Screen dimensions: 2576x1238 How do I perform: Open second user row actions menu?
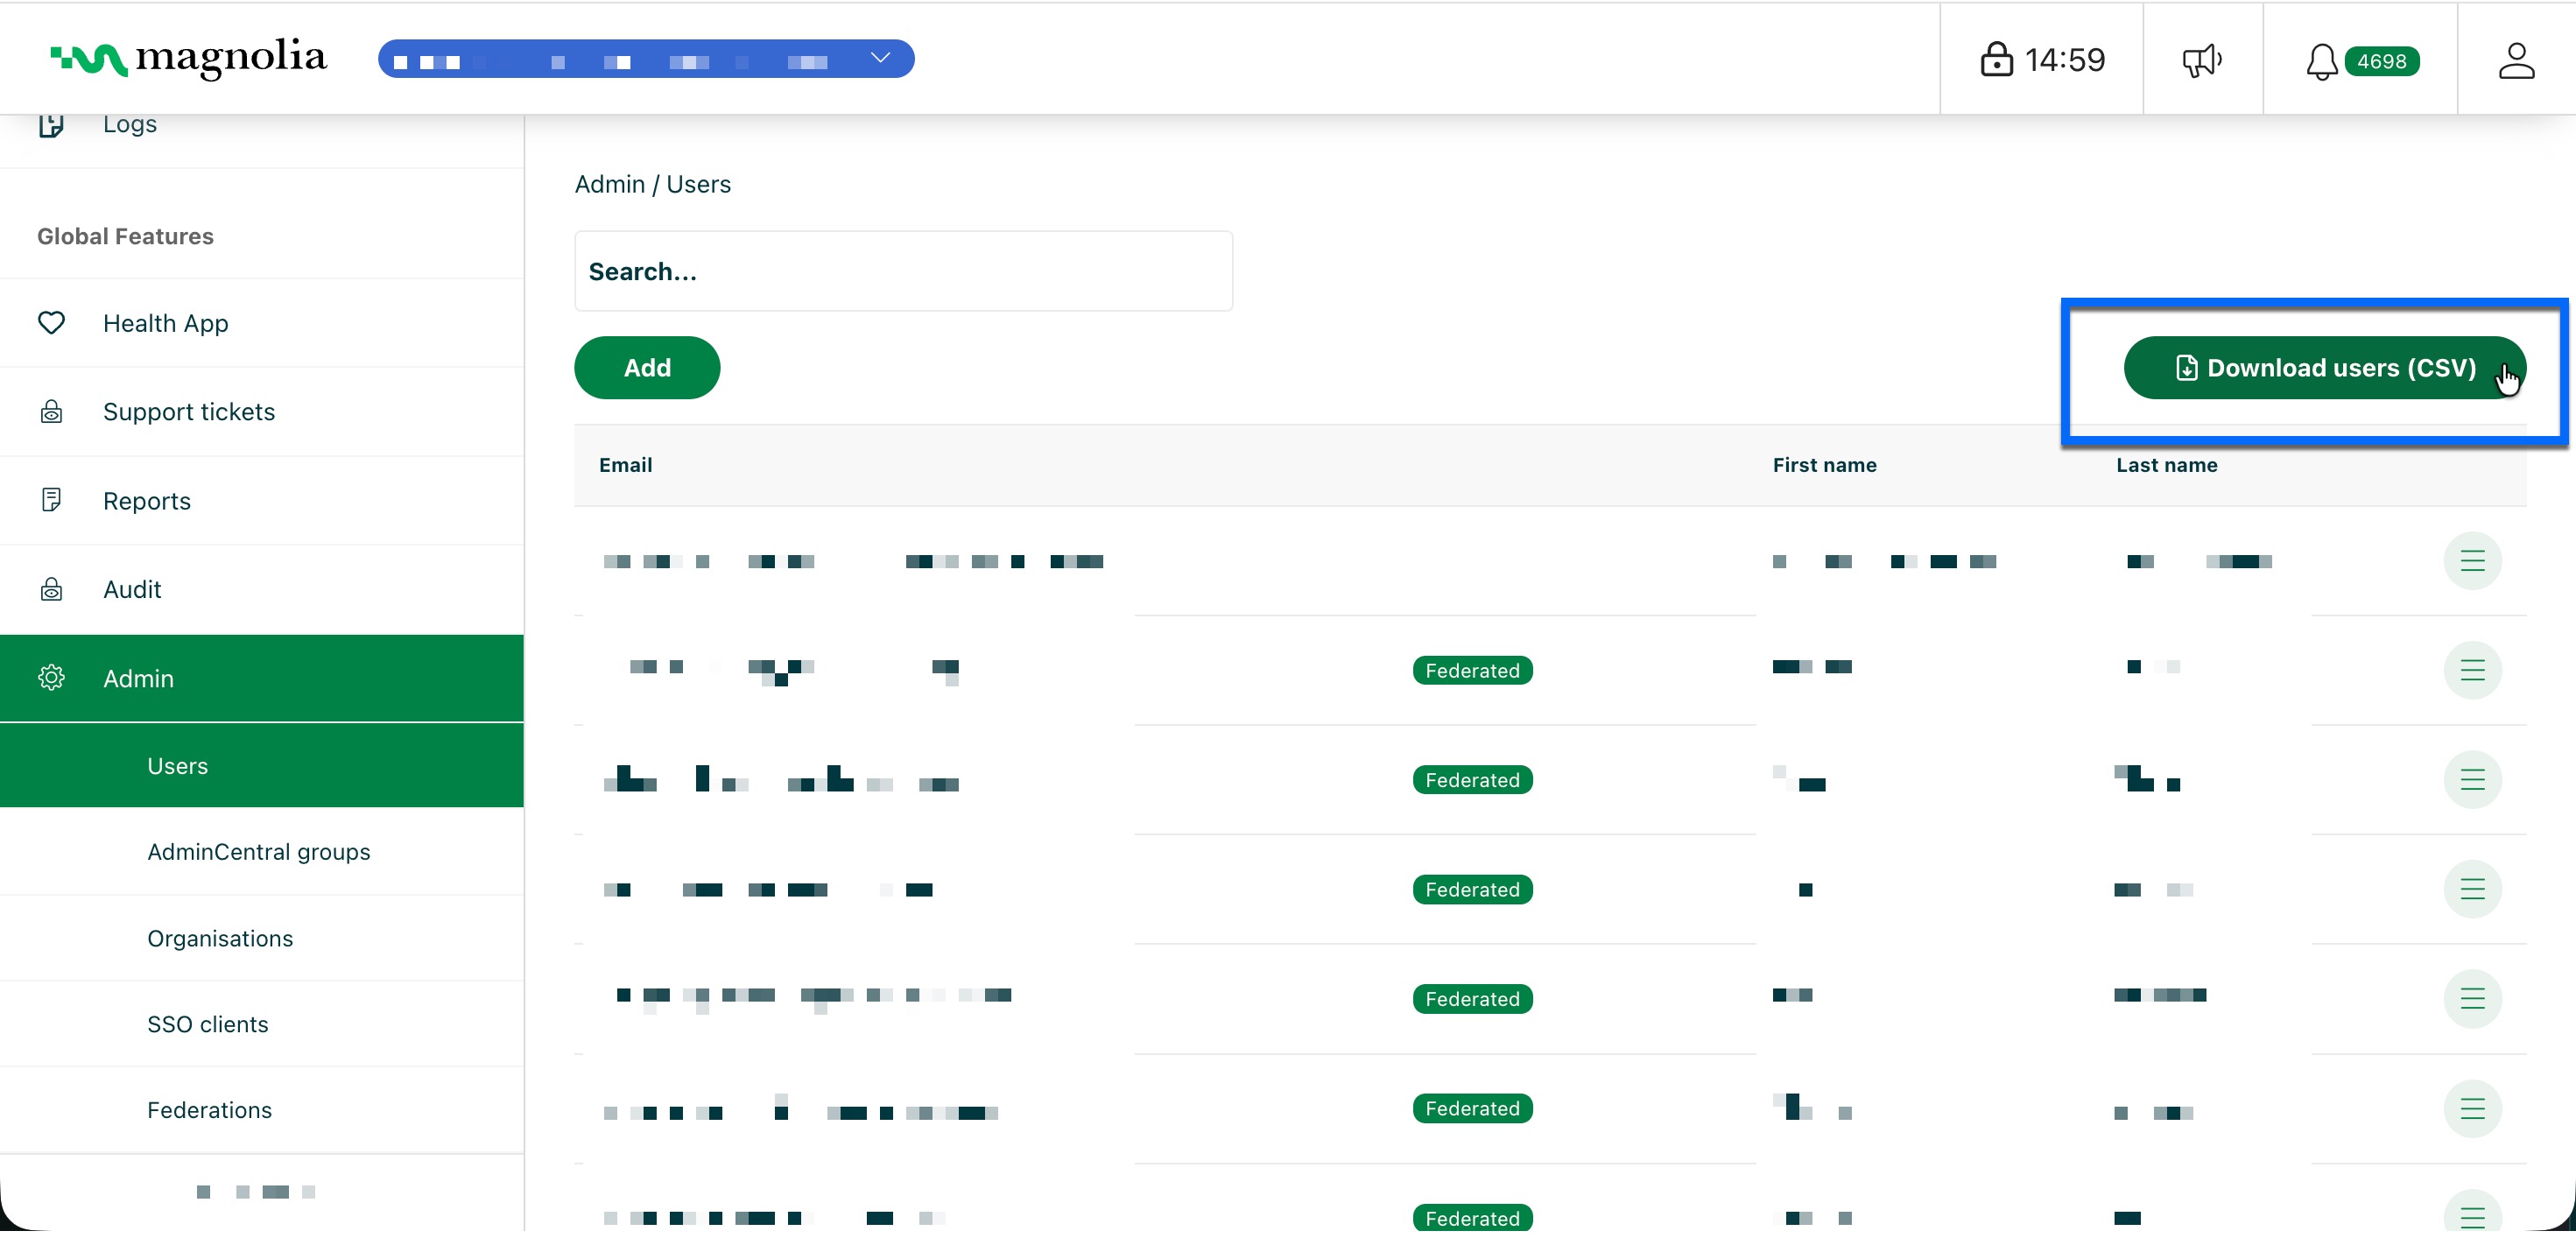(2471, 670)
